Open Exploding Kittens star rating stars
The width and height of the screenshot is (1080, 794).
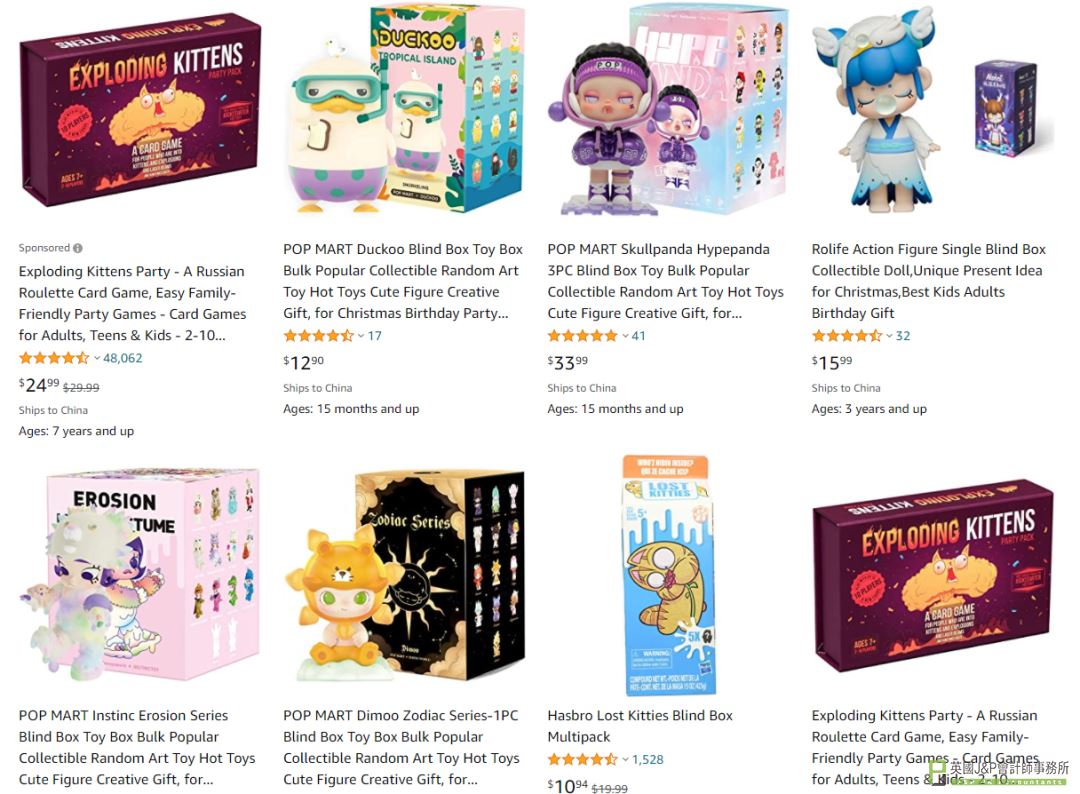[x=54, y=358]
